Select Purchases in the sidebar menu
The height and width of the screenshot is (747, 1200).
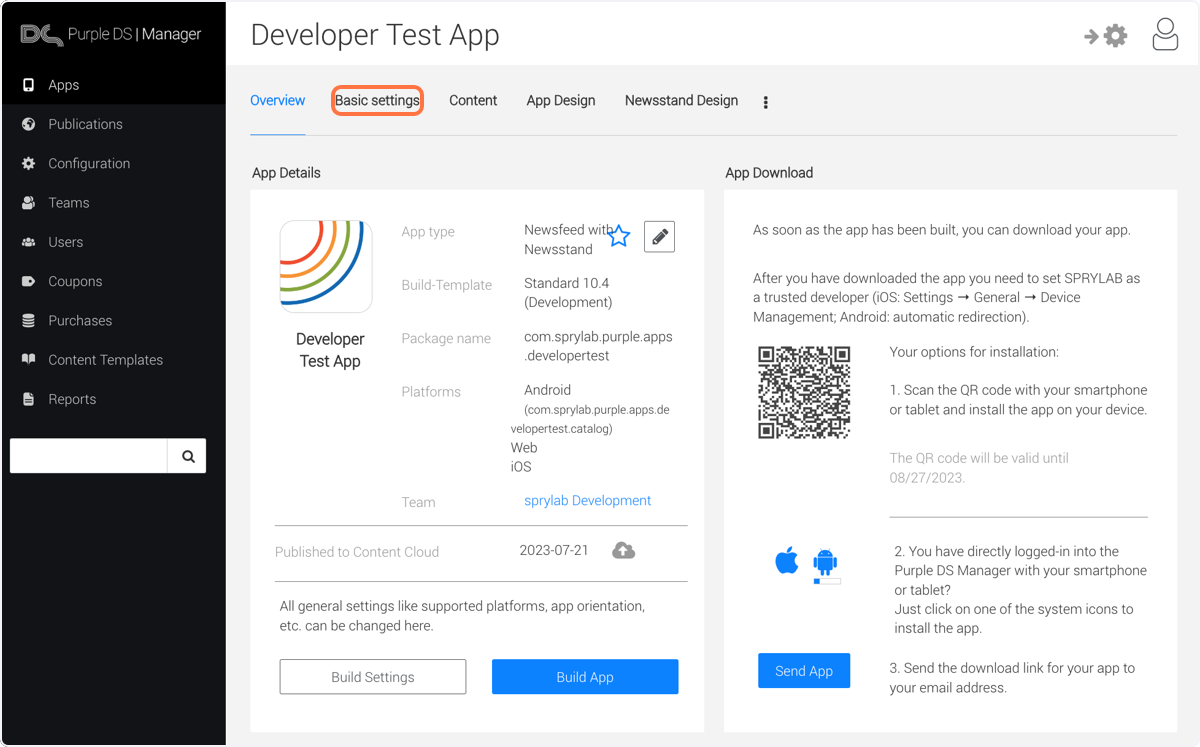113,320
